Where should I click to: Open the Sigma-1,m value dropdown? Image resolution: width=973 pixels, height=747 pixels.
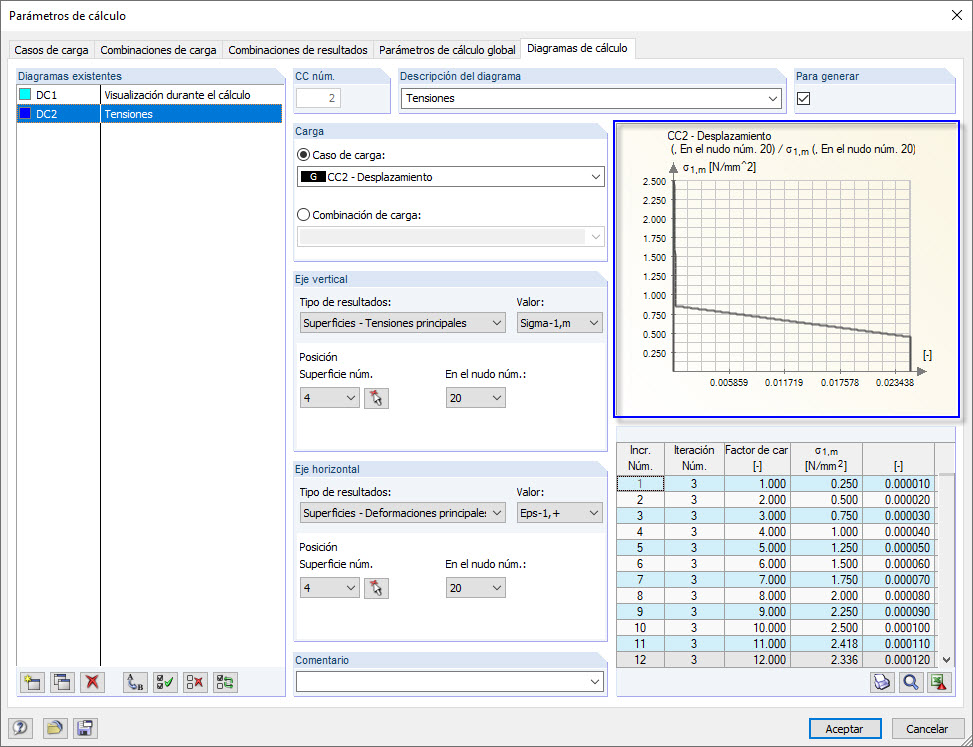point(559,323)
